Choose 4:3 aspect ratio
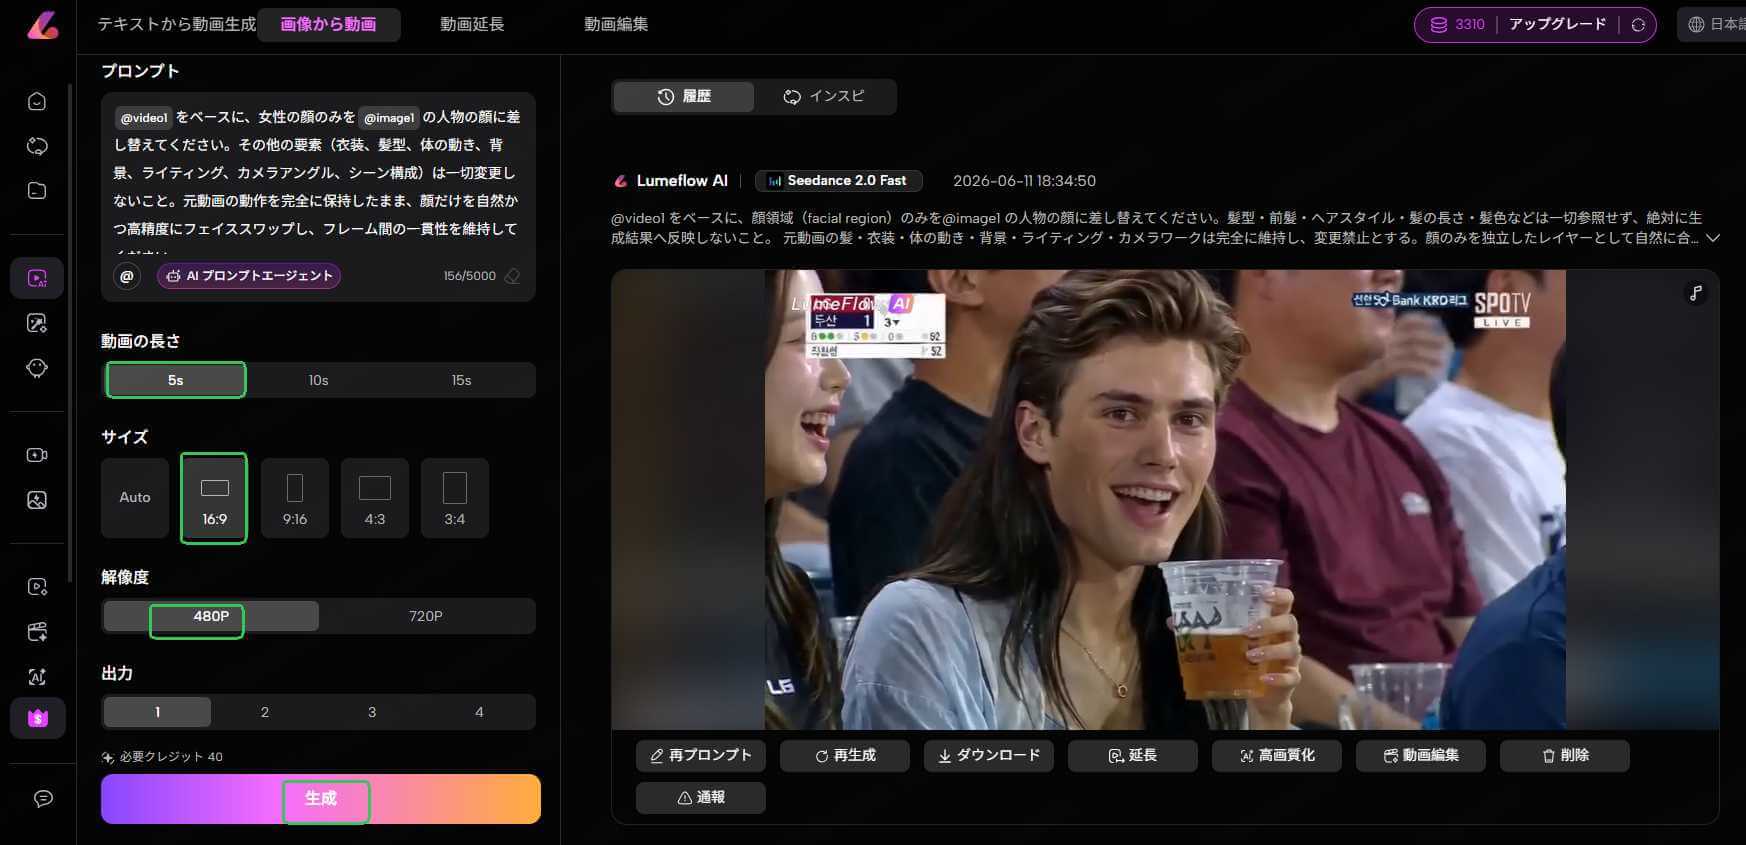1746x845 pixels. pyautogui.click(x=375, y=497)
